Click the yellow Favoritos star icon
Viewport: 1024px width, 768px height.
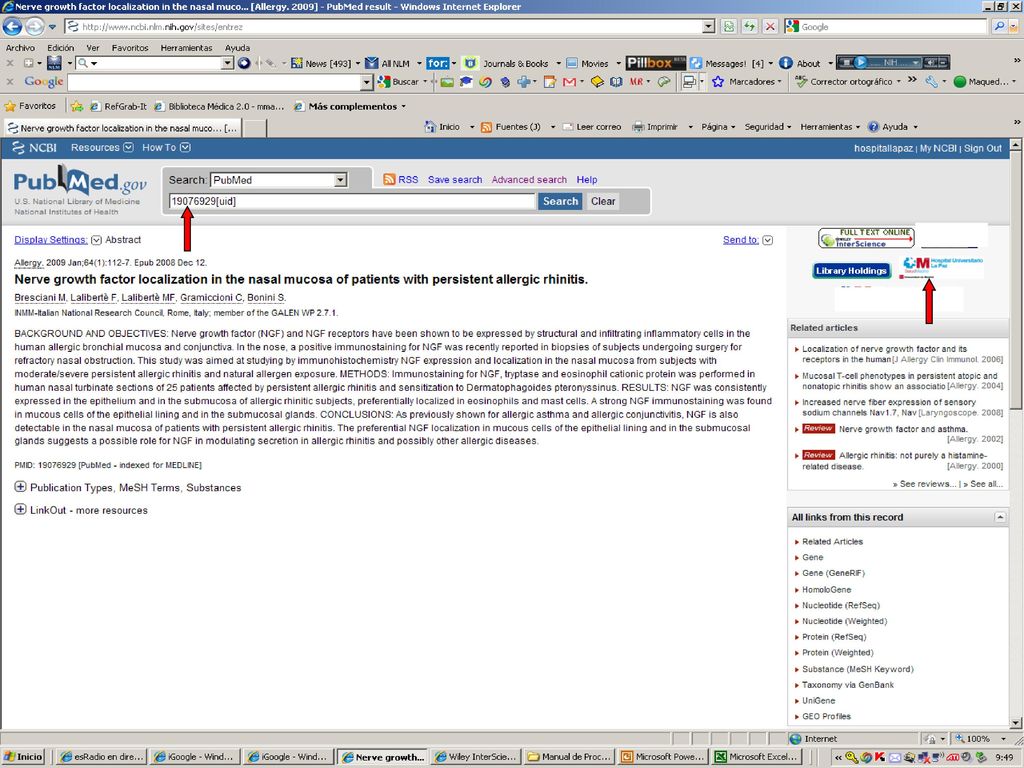10,106
